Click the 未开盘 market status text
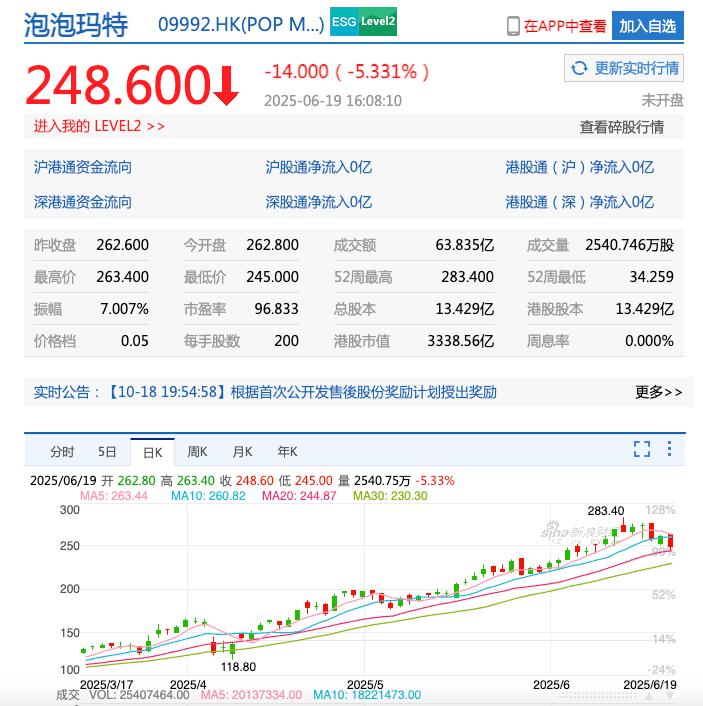 pyautogui.click(x=662, y=100)
